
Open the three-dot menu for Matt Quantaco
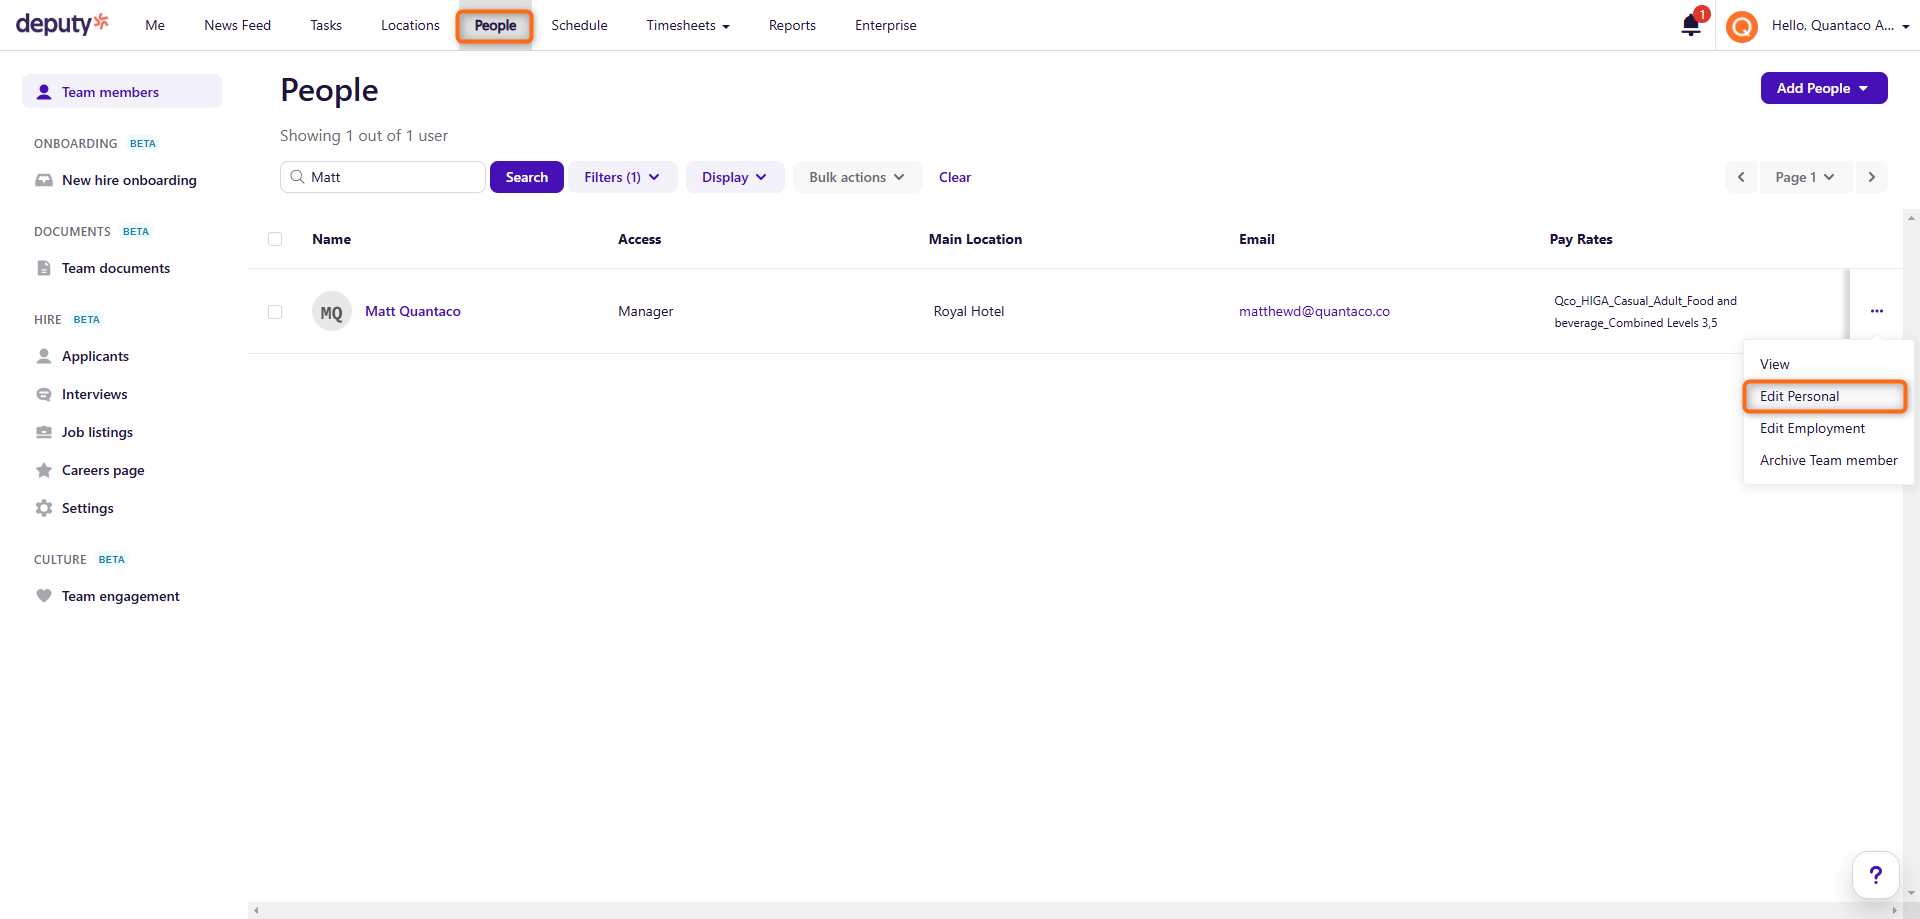[x=1876, y=311]
